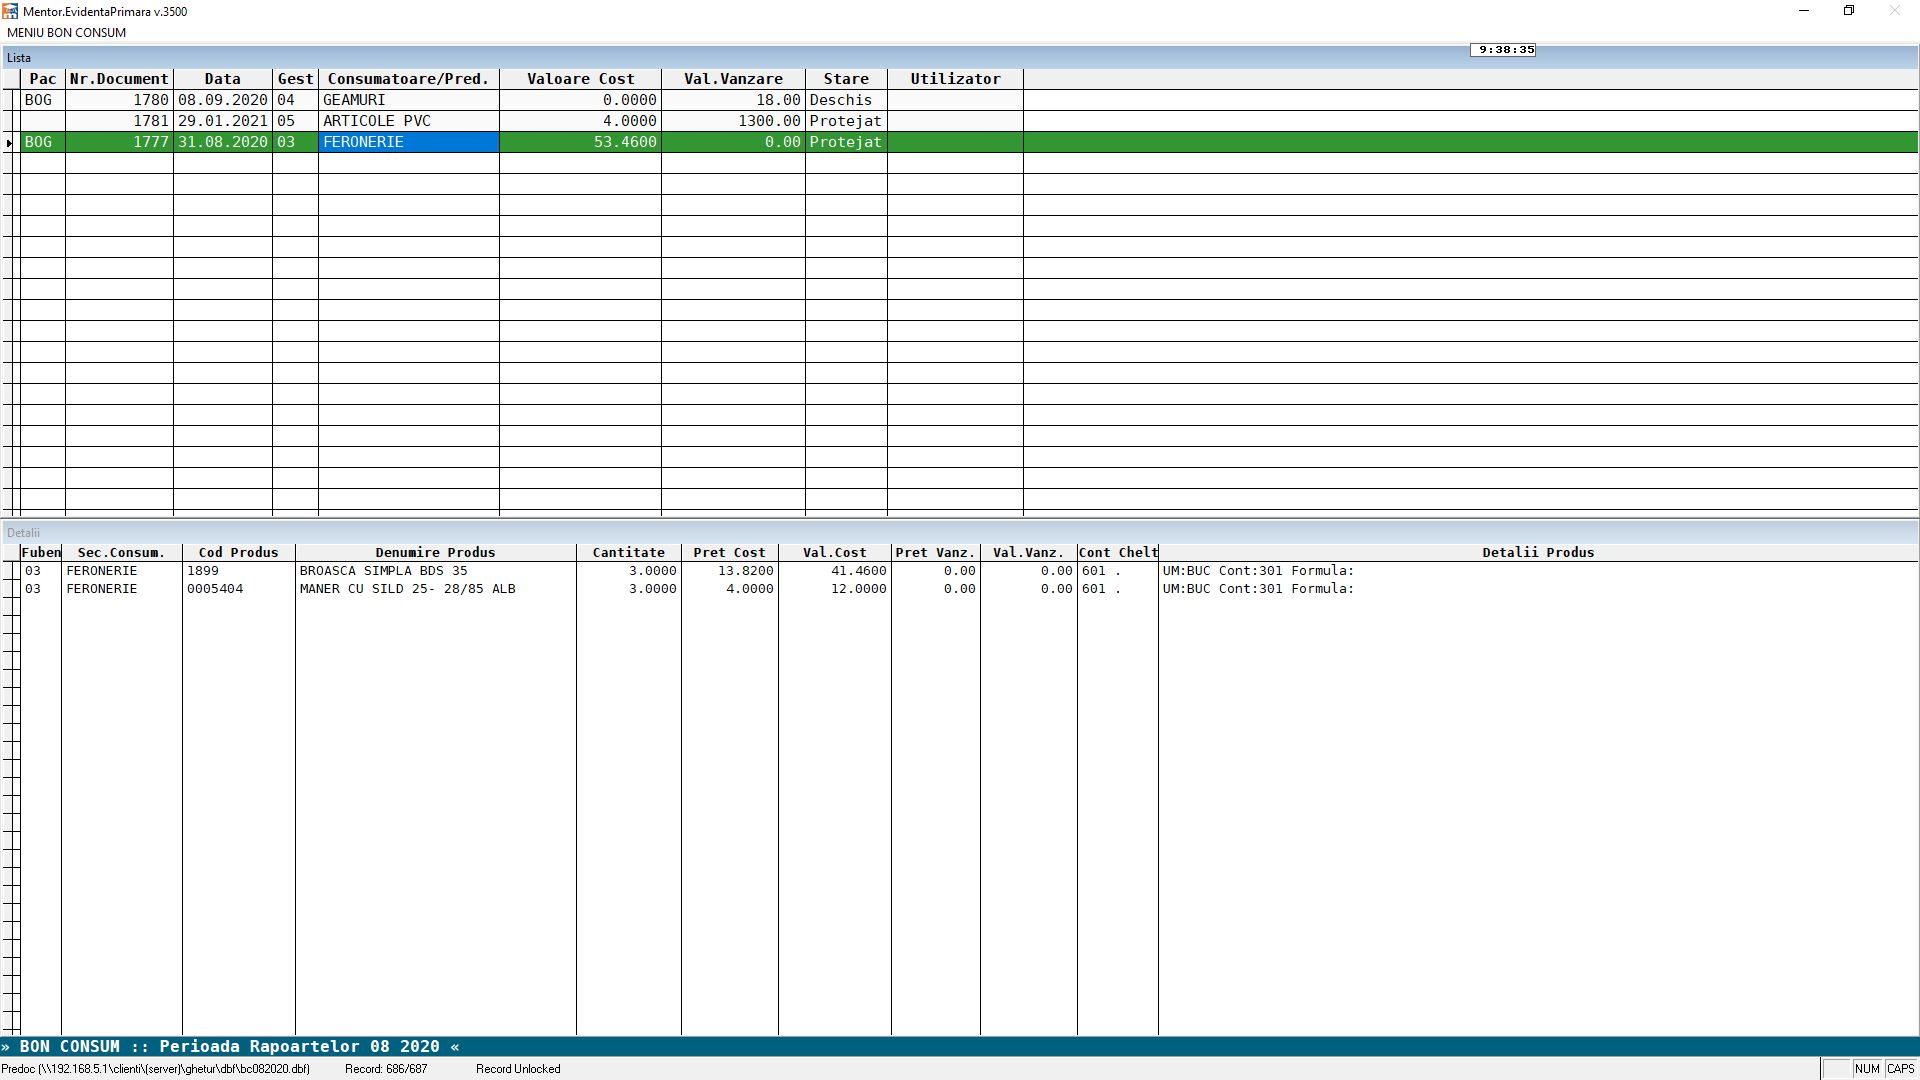Click the Utilizator column header
Screen dimensions: 1920x1080
[955, 79]
